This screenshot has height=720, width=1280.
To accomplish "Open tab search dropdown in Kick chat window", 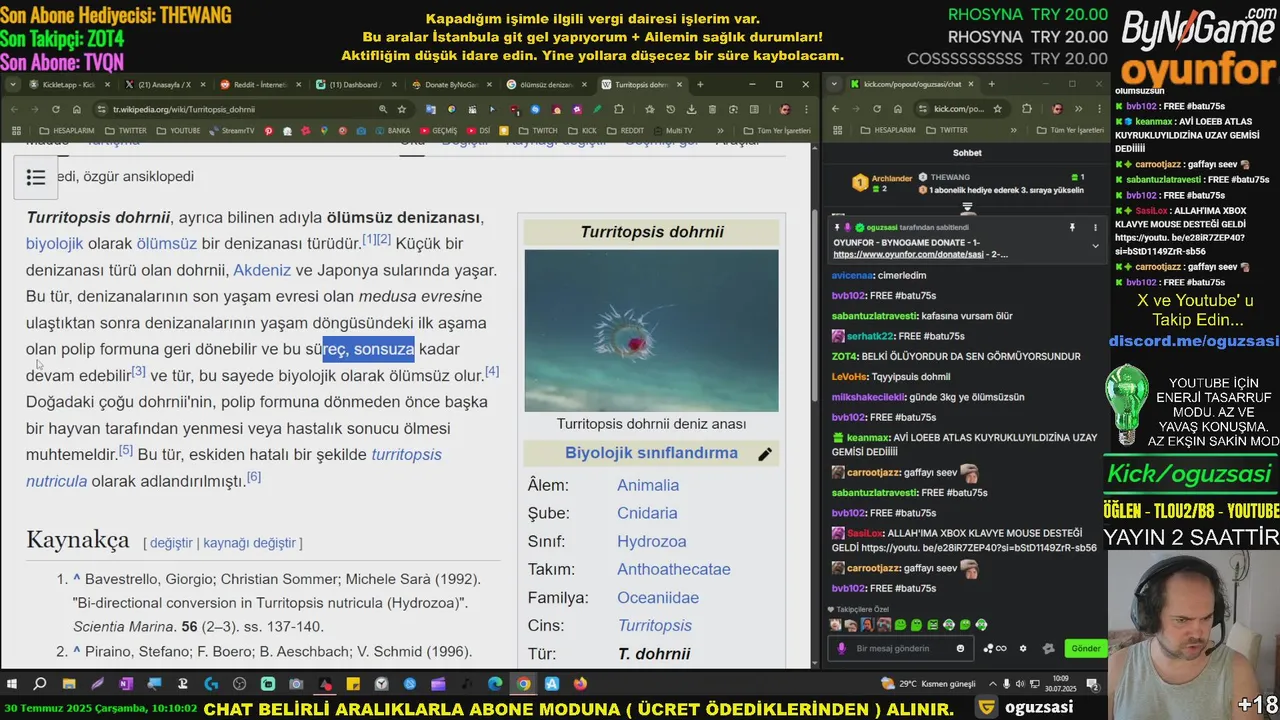I will [x=836, y=84].
